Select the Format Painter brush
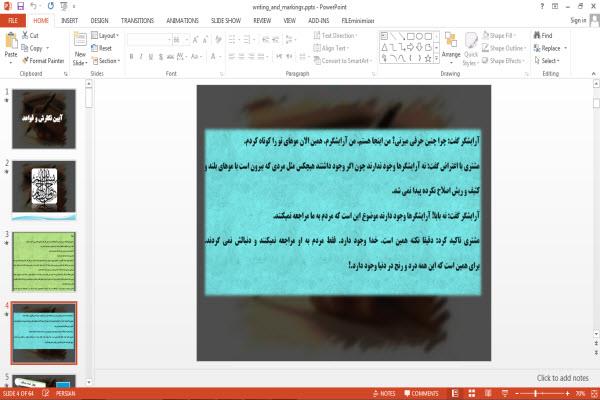Screen dimensions: 600x400 point(43,60)
